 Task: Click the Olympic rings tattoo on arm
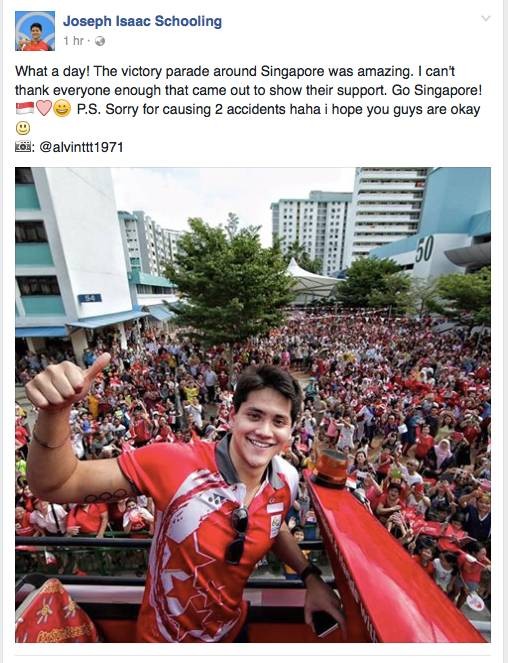click(x=106, y=496)
